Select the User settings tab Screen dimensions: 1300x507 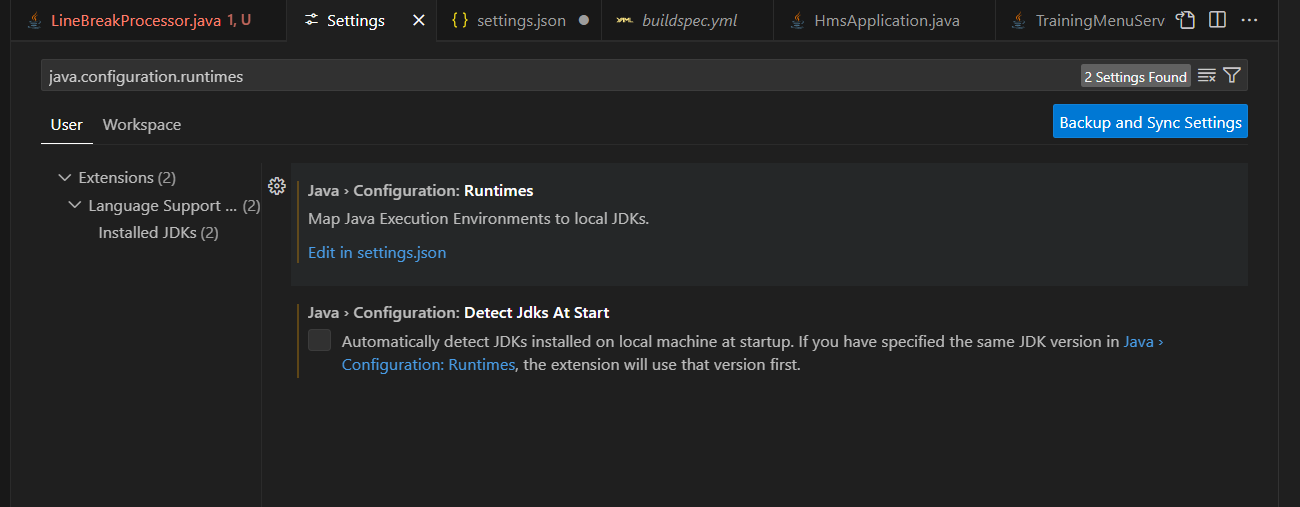pos(67,125)
